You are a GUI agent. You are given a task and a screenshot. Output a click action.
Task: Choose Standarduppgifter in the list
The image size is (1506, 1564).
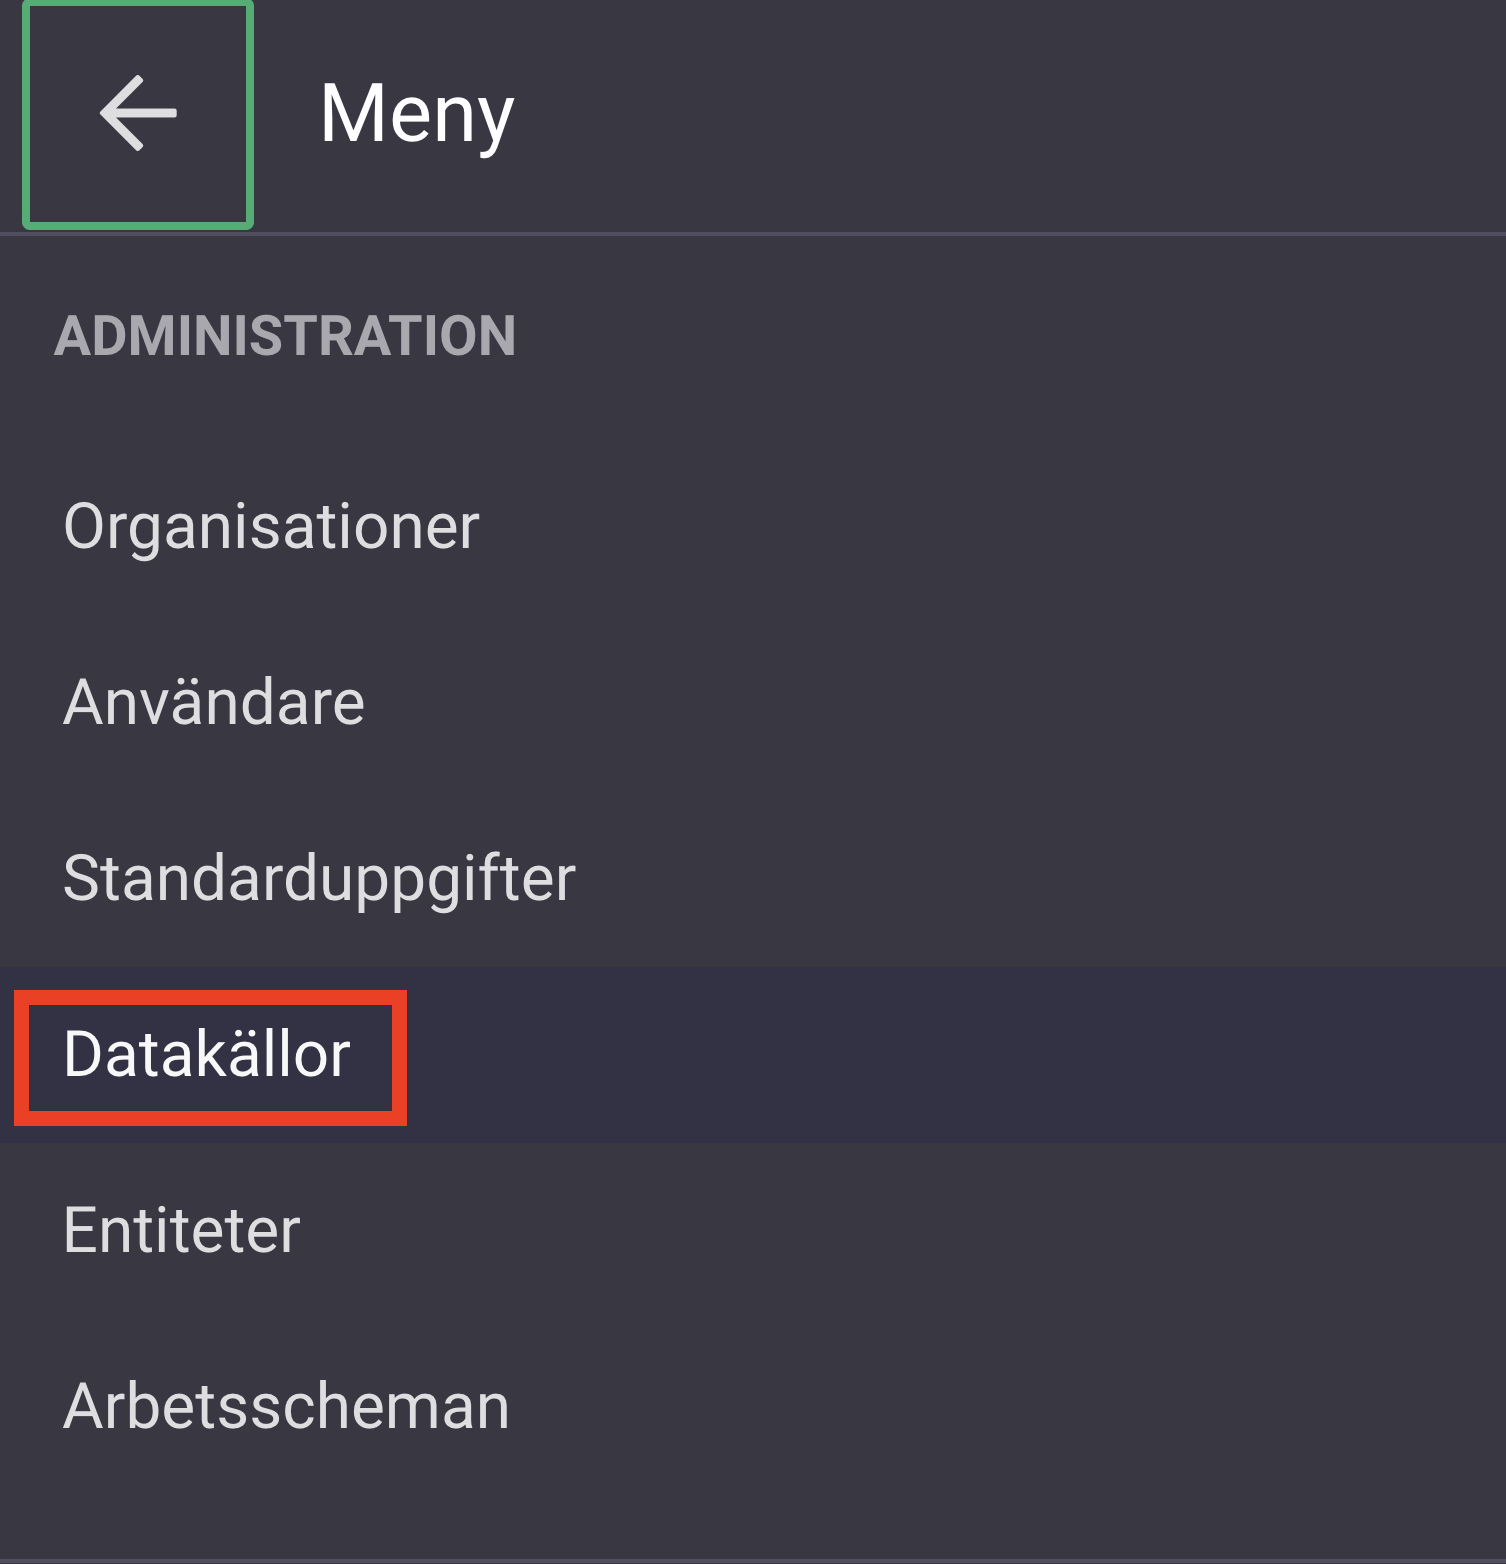(x=318, y=878)
